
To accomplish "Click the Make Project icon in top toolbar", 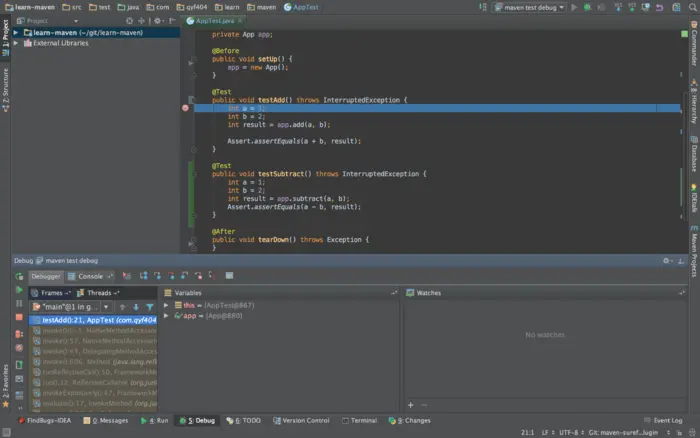I will pos(483,7).
